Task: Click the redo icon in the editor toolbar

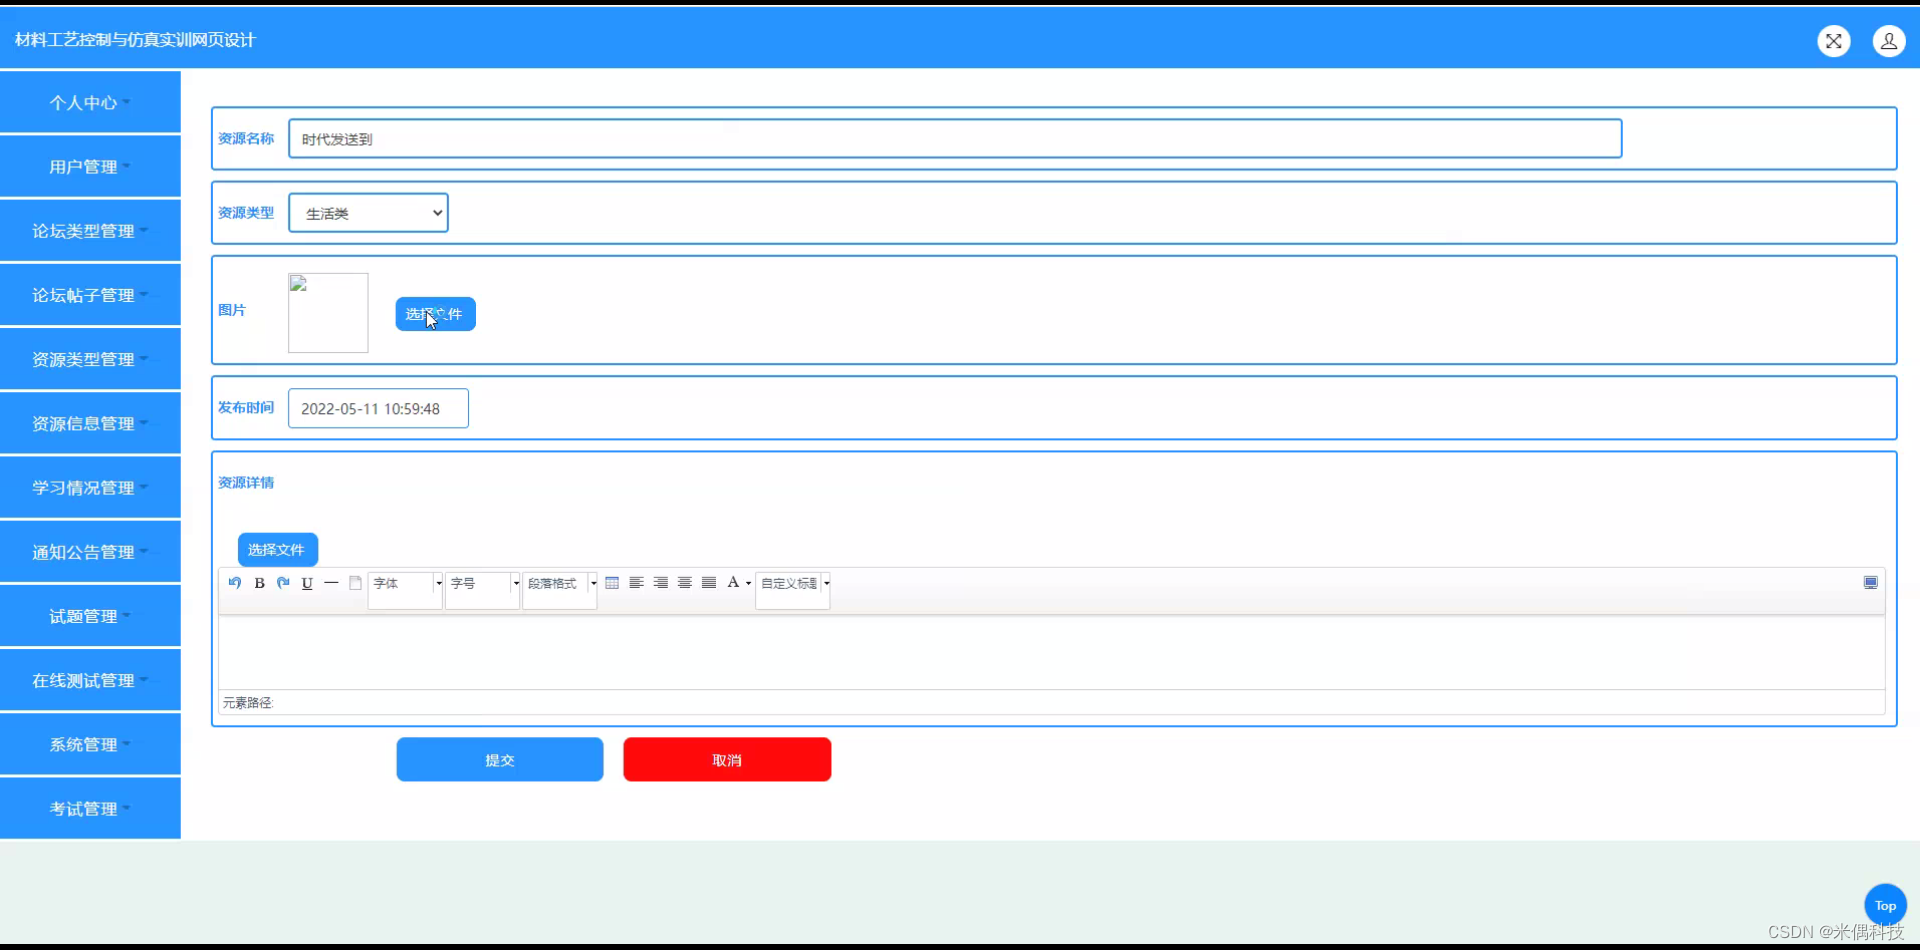Action: [x=283, y=583]
